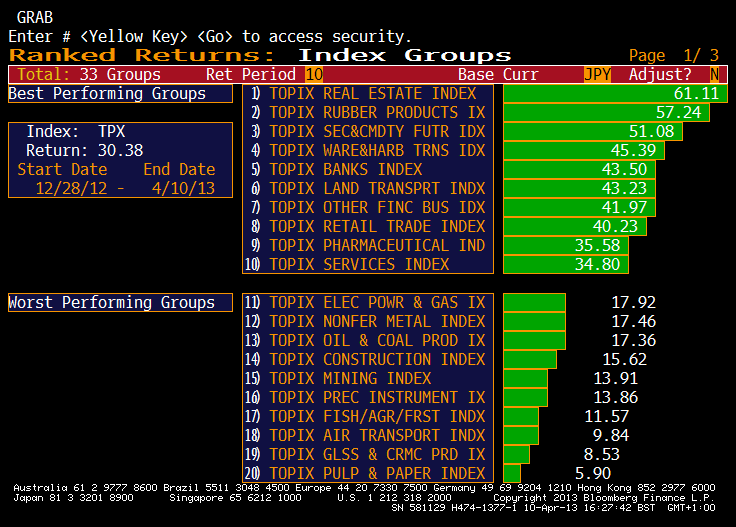Click the GRAB label at top
This screenshot has width=736, height=527.
35,17
